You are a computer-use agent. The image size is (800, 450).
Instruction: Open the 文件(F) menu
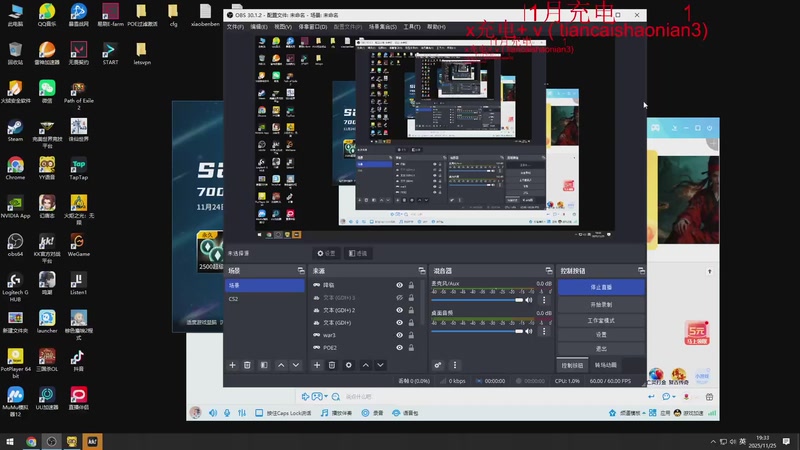(235, 27)
